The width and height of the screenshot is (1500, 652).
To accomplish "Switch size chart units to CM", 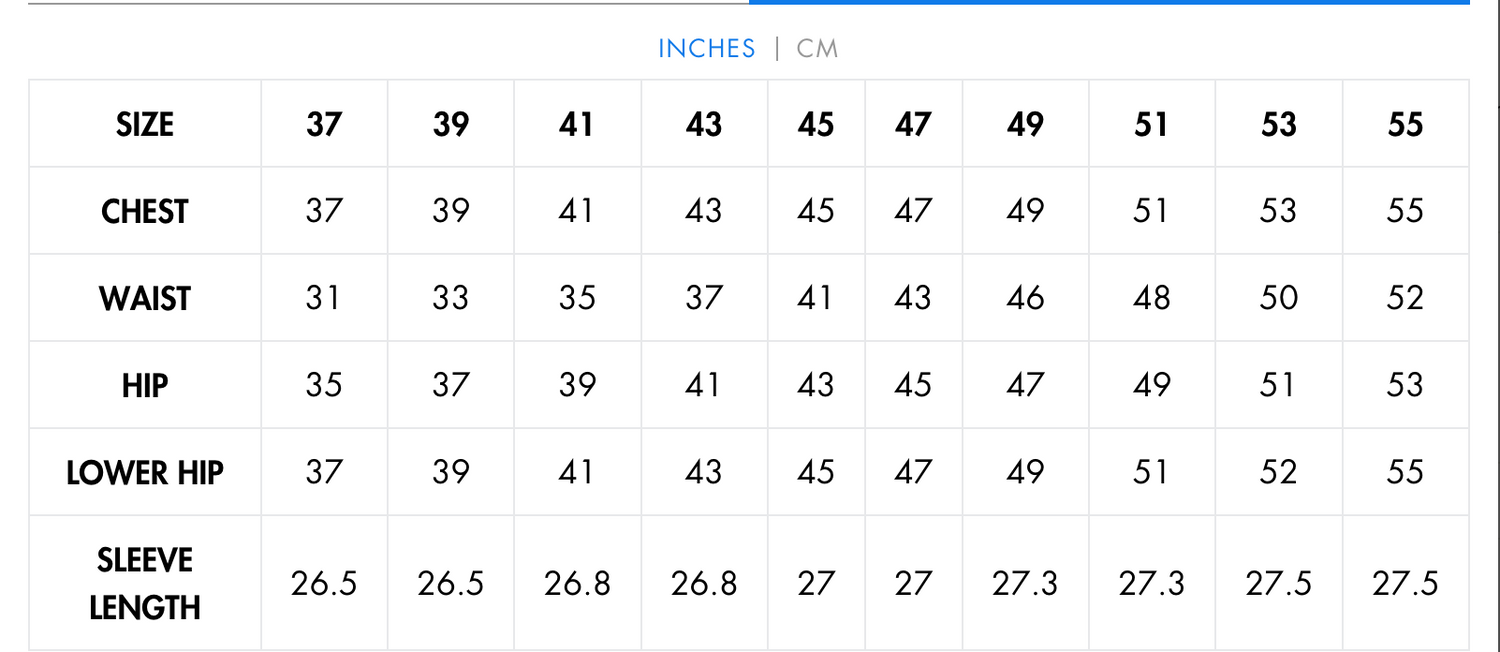I will point(817,48).
